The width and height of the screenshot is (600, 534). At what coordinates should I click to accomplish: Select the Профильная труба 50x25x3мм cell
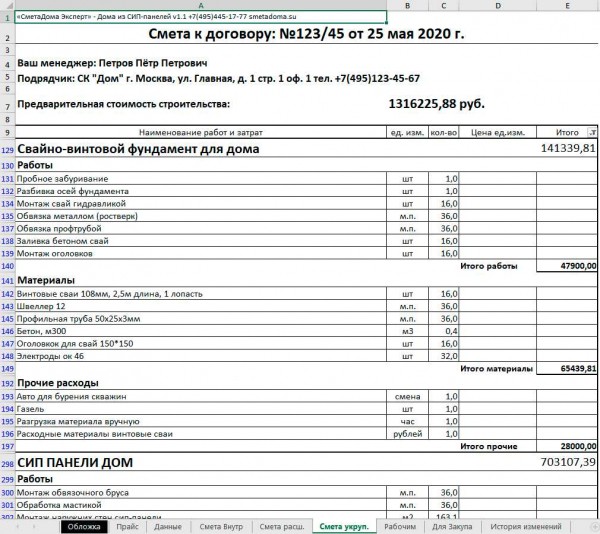(201, 319)
